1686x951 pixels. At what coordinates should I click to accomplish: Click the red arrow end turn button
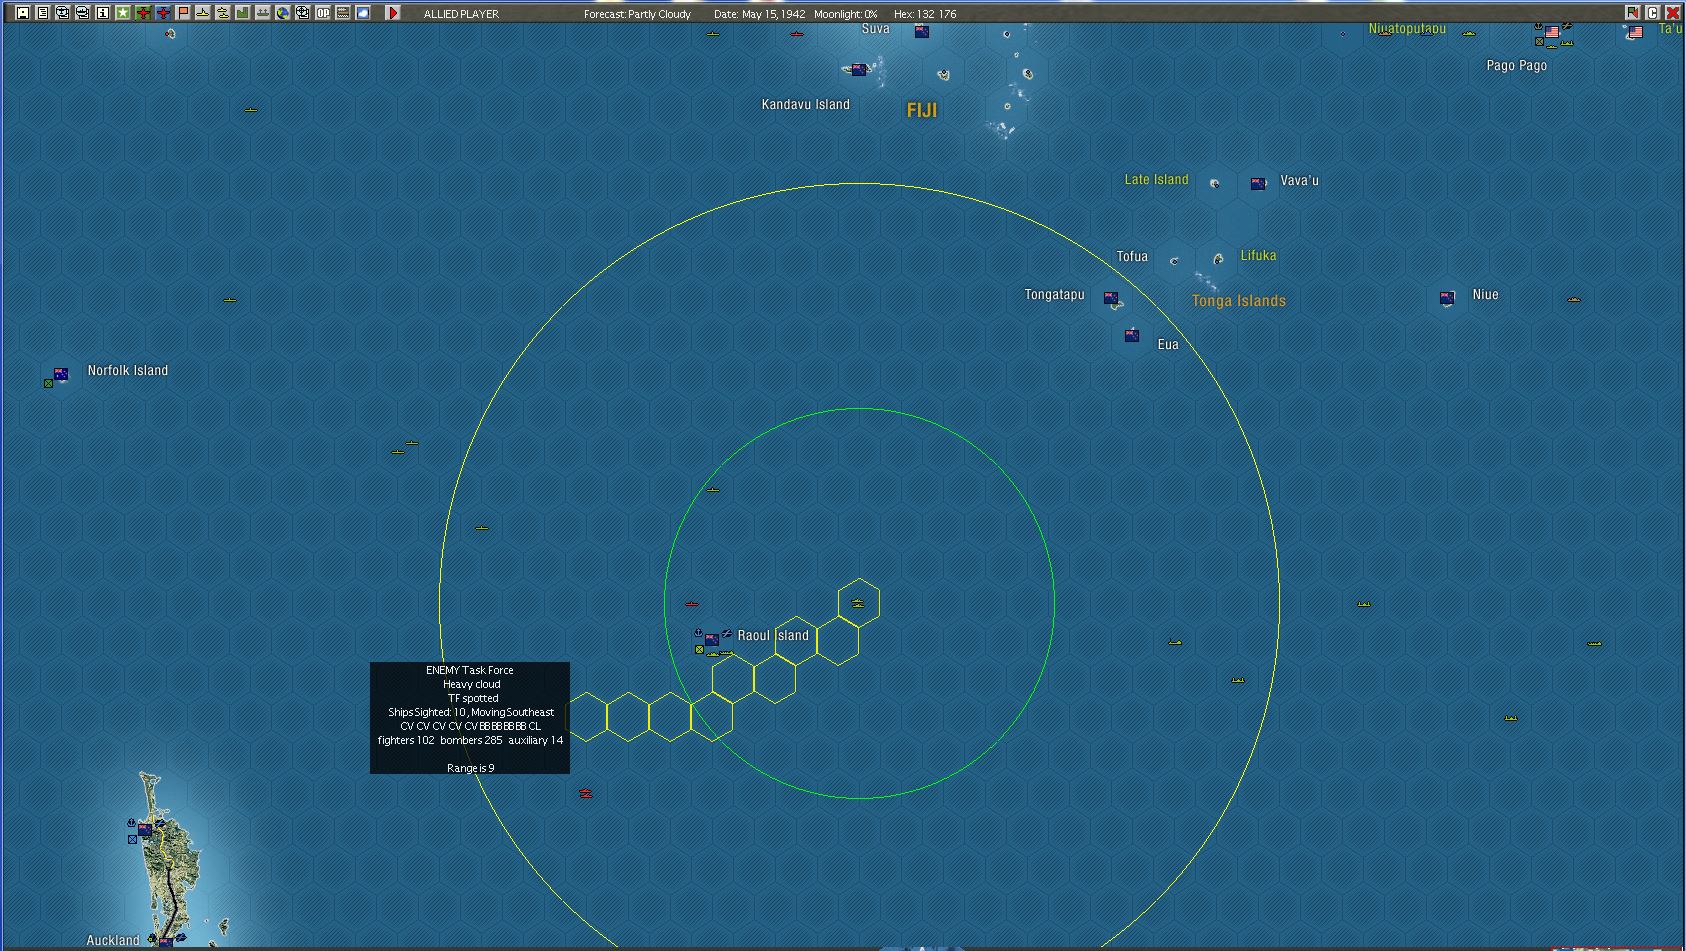(393, 13)
